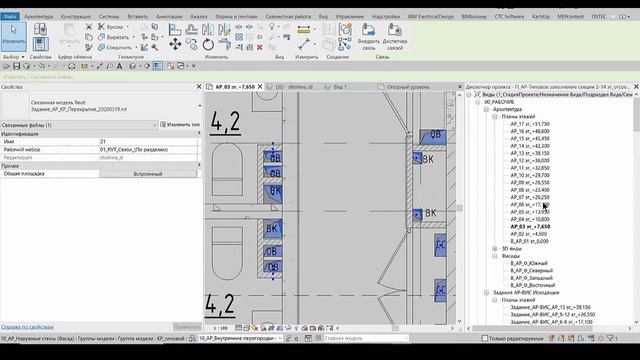Open the Файл tab

pyautogui.click(x=10, y=16)
